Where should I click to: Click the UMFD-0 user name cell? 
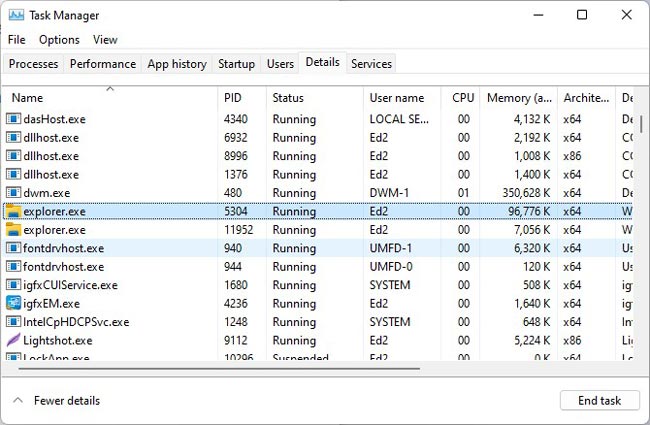point(390,267)
